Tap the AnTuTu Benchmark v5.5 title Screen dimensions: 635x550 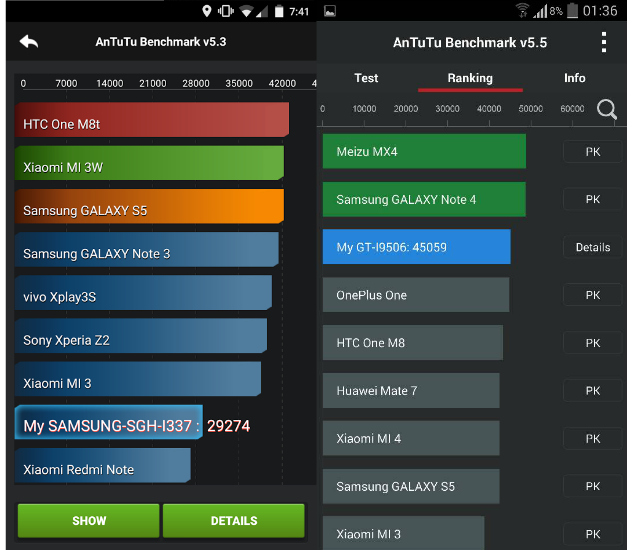(470, 42)
